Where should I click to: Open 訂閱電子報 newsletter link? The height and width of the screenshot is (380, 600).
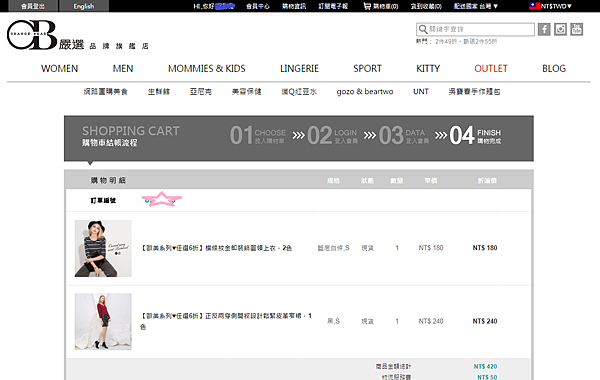[x=333, y=6]
